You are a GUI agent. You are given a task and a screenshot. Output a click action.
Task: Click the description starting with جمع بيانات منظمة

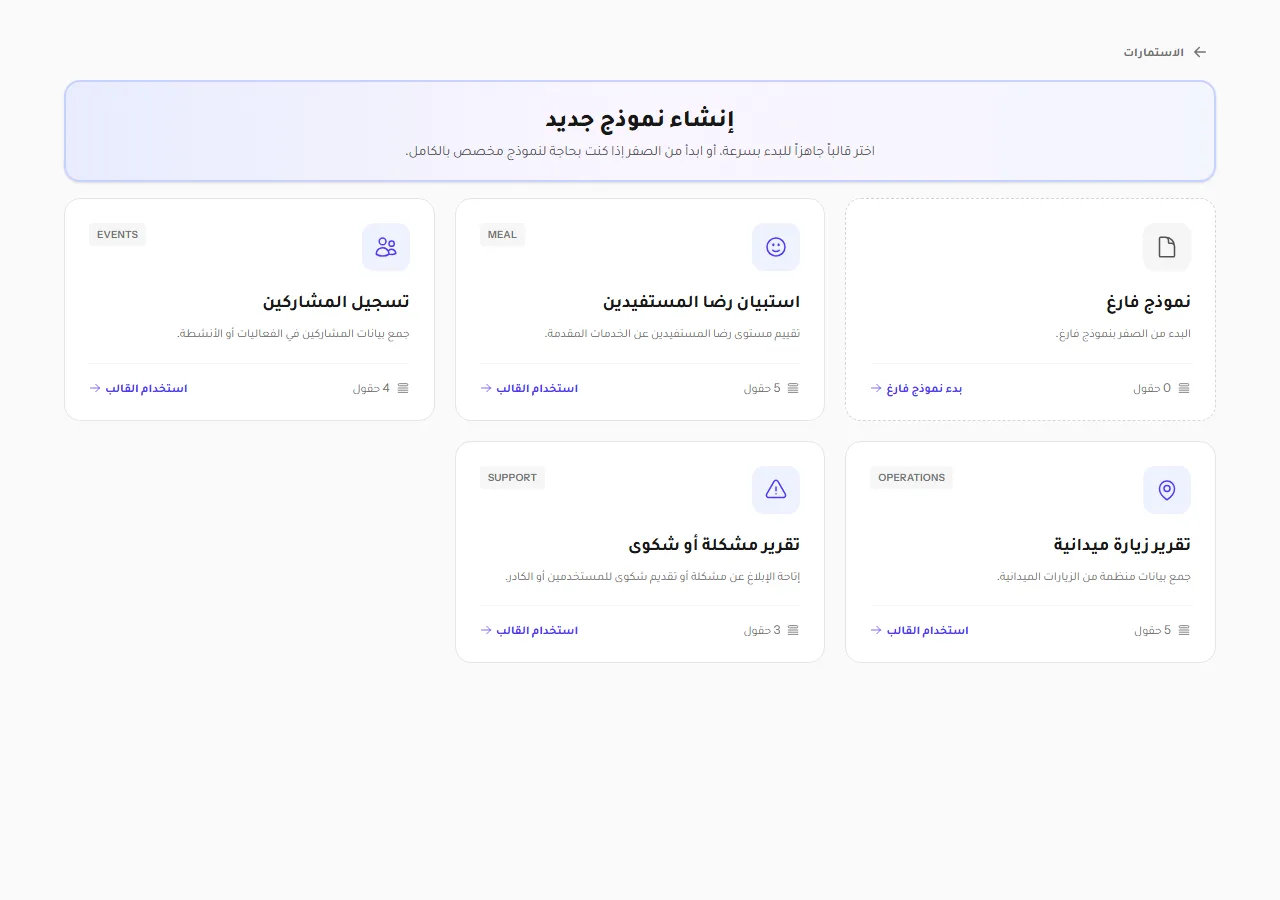pyautogui.click(x=1094, y=576)
